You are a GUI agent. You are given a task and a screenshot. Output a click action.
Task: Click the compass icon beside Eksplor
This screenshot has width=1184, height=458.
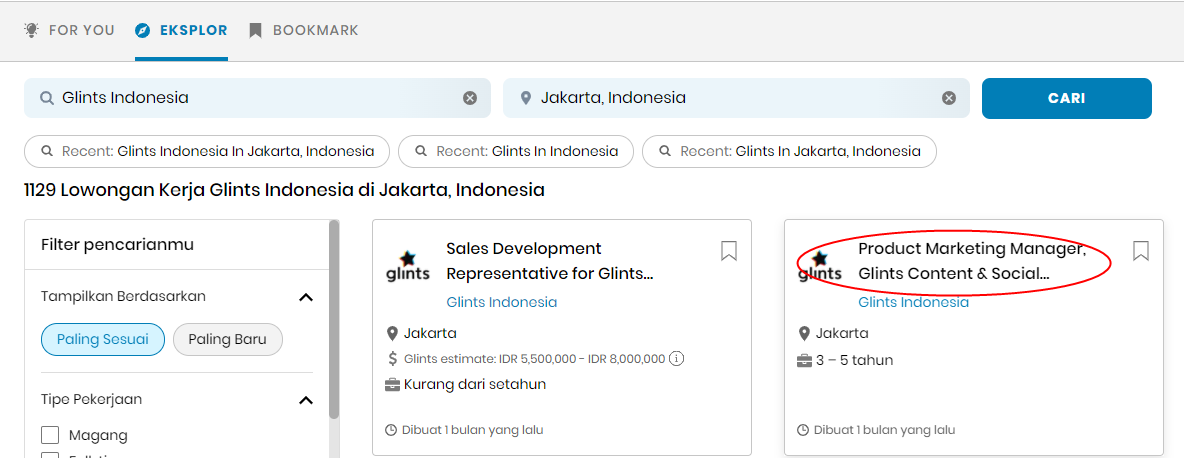143,30
